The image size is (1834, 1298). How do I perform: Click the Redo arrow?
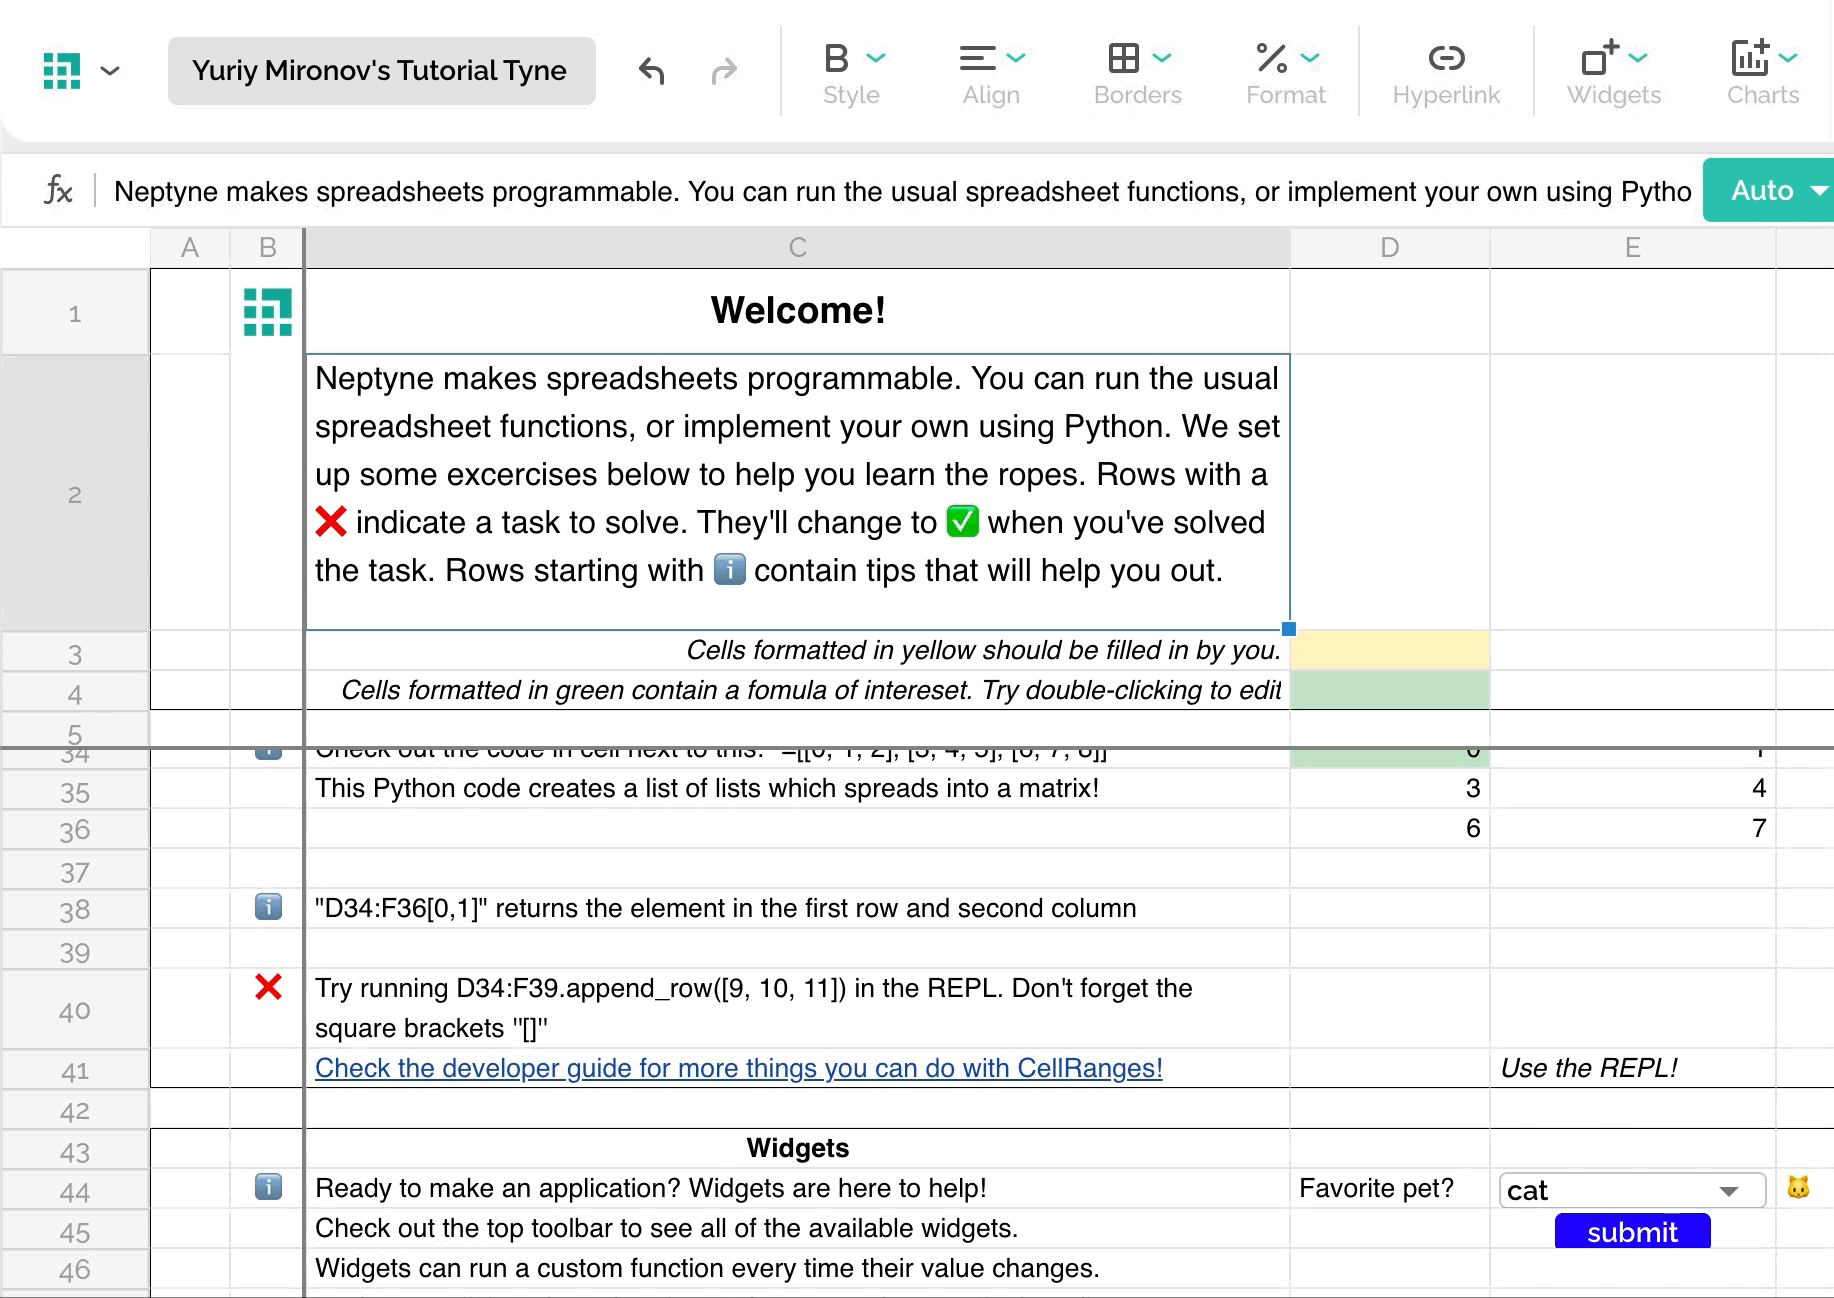[x=724, y=71]
